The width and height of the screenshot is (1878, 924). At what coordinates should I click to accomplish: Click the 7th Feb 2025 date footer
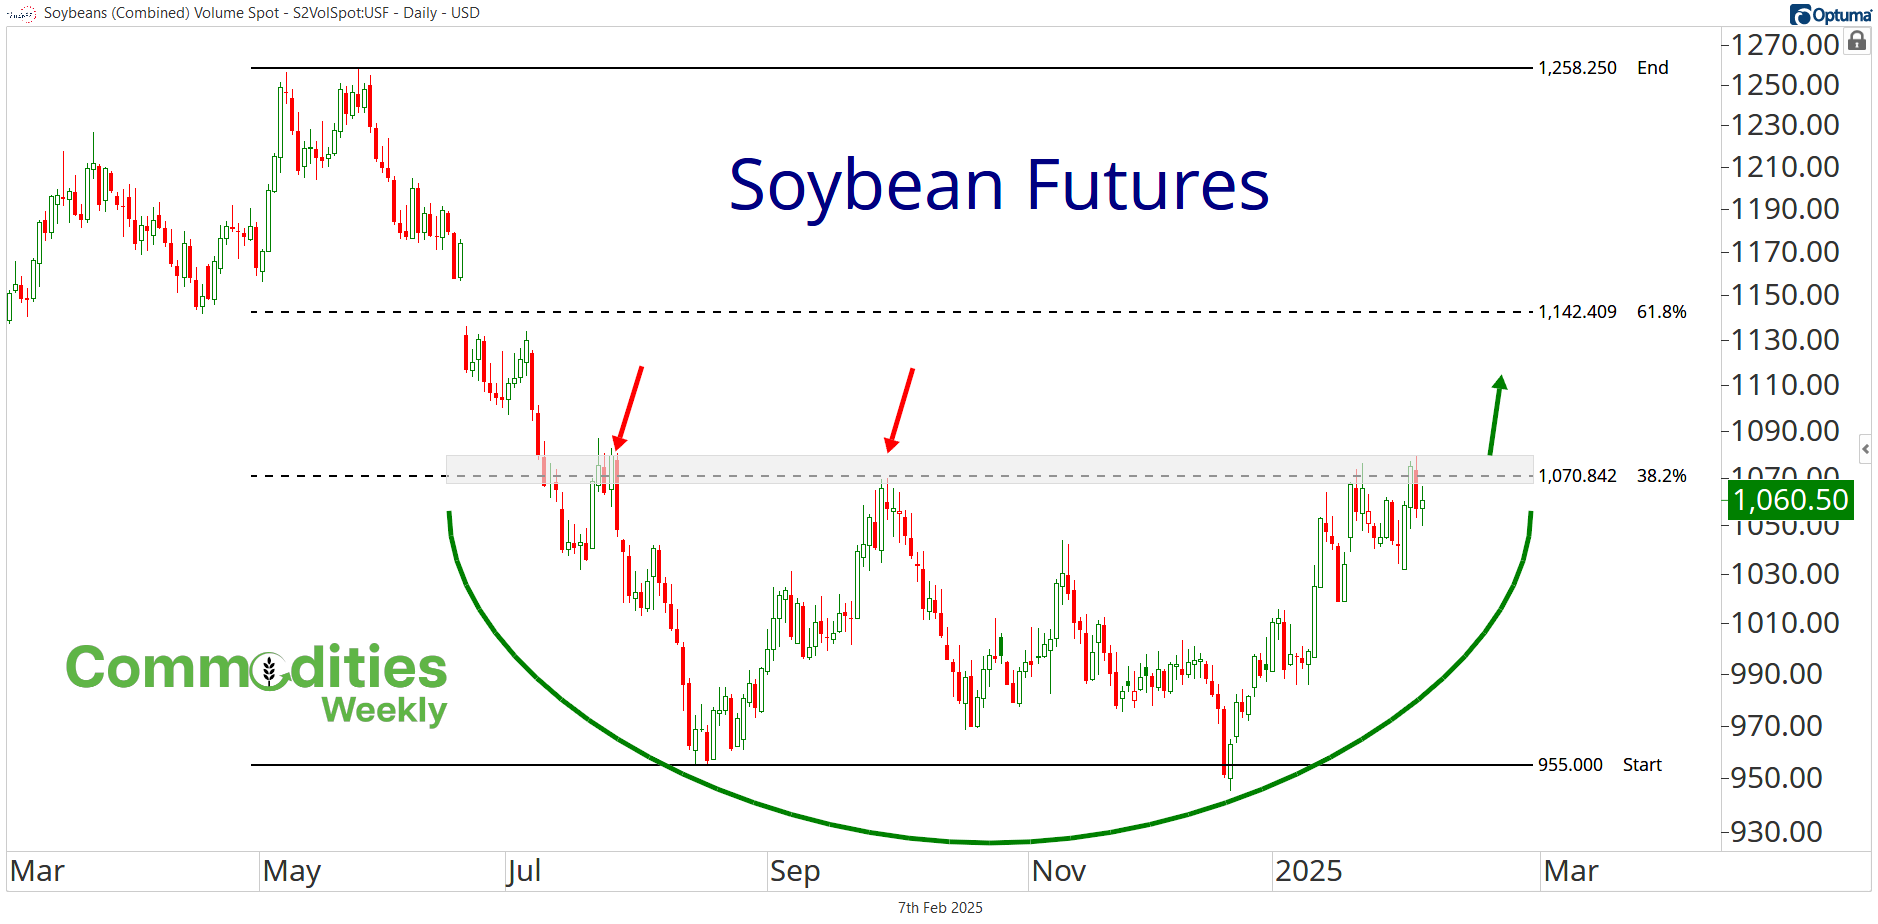(x=940, y=908)
